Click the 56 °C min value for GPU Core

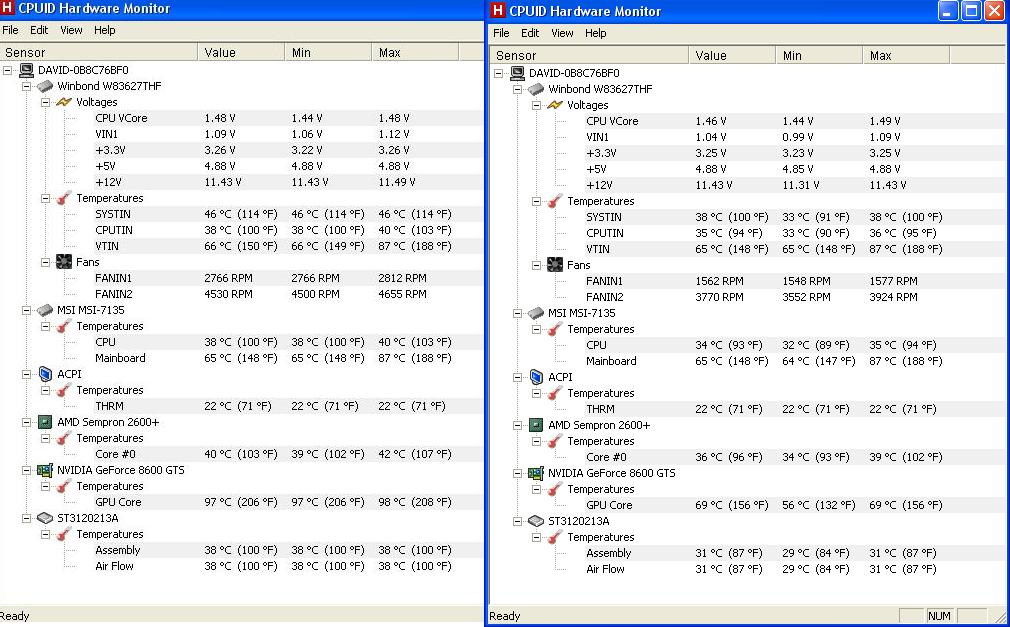point(819,505)
